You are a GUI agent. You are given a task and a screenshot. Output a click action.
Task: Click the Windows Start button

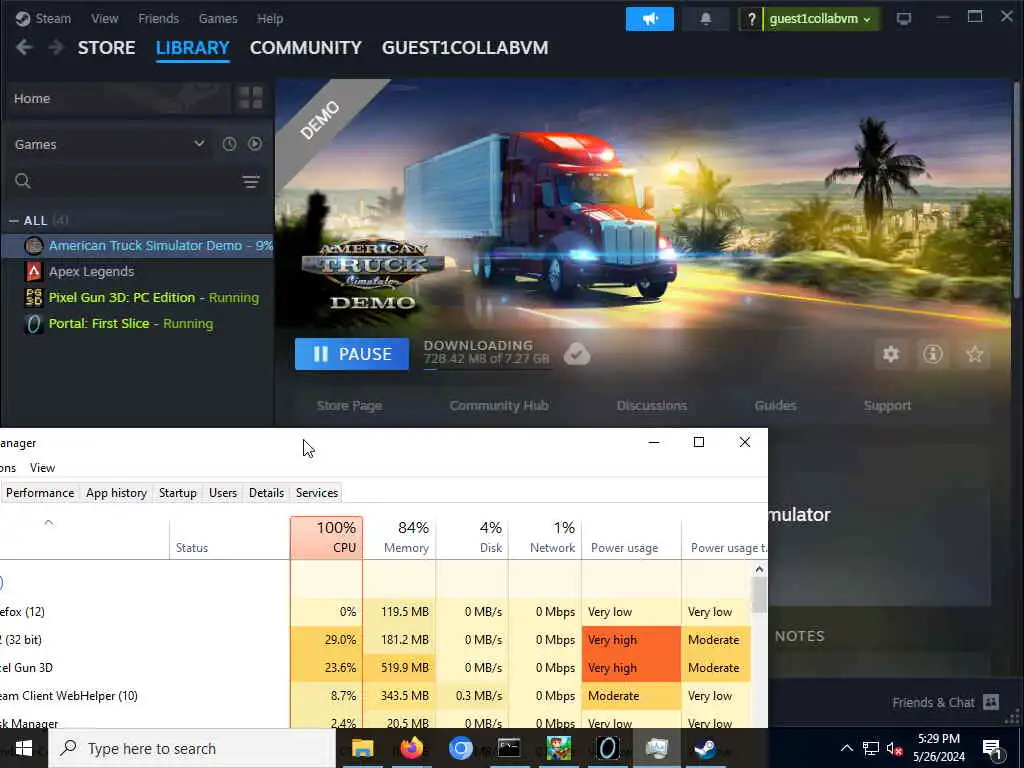24,748
